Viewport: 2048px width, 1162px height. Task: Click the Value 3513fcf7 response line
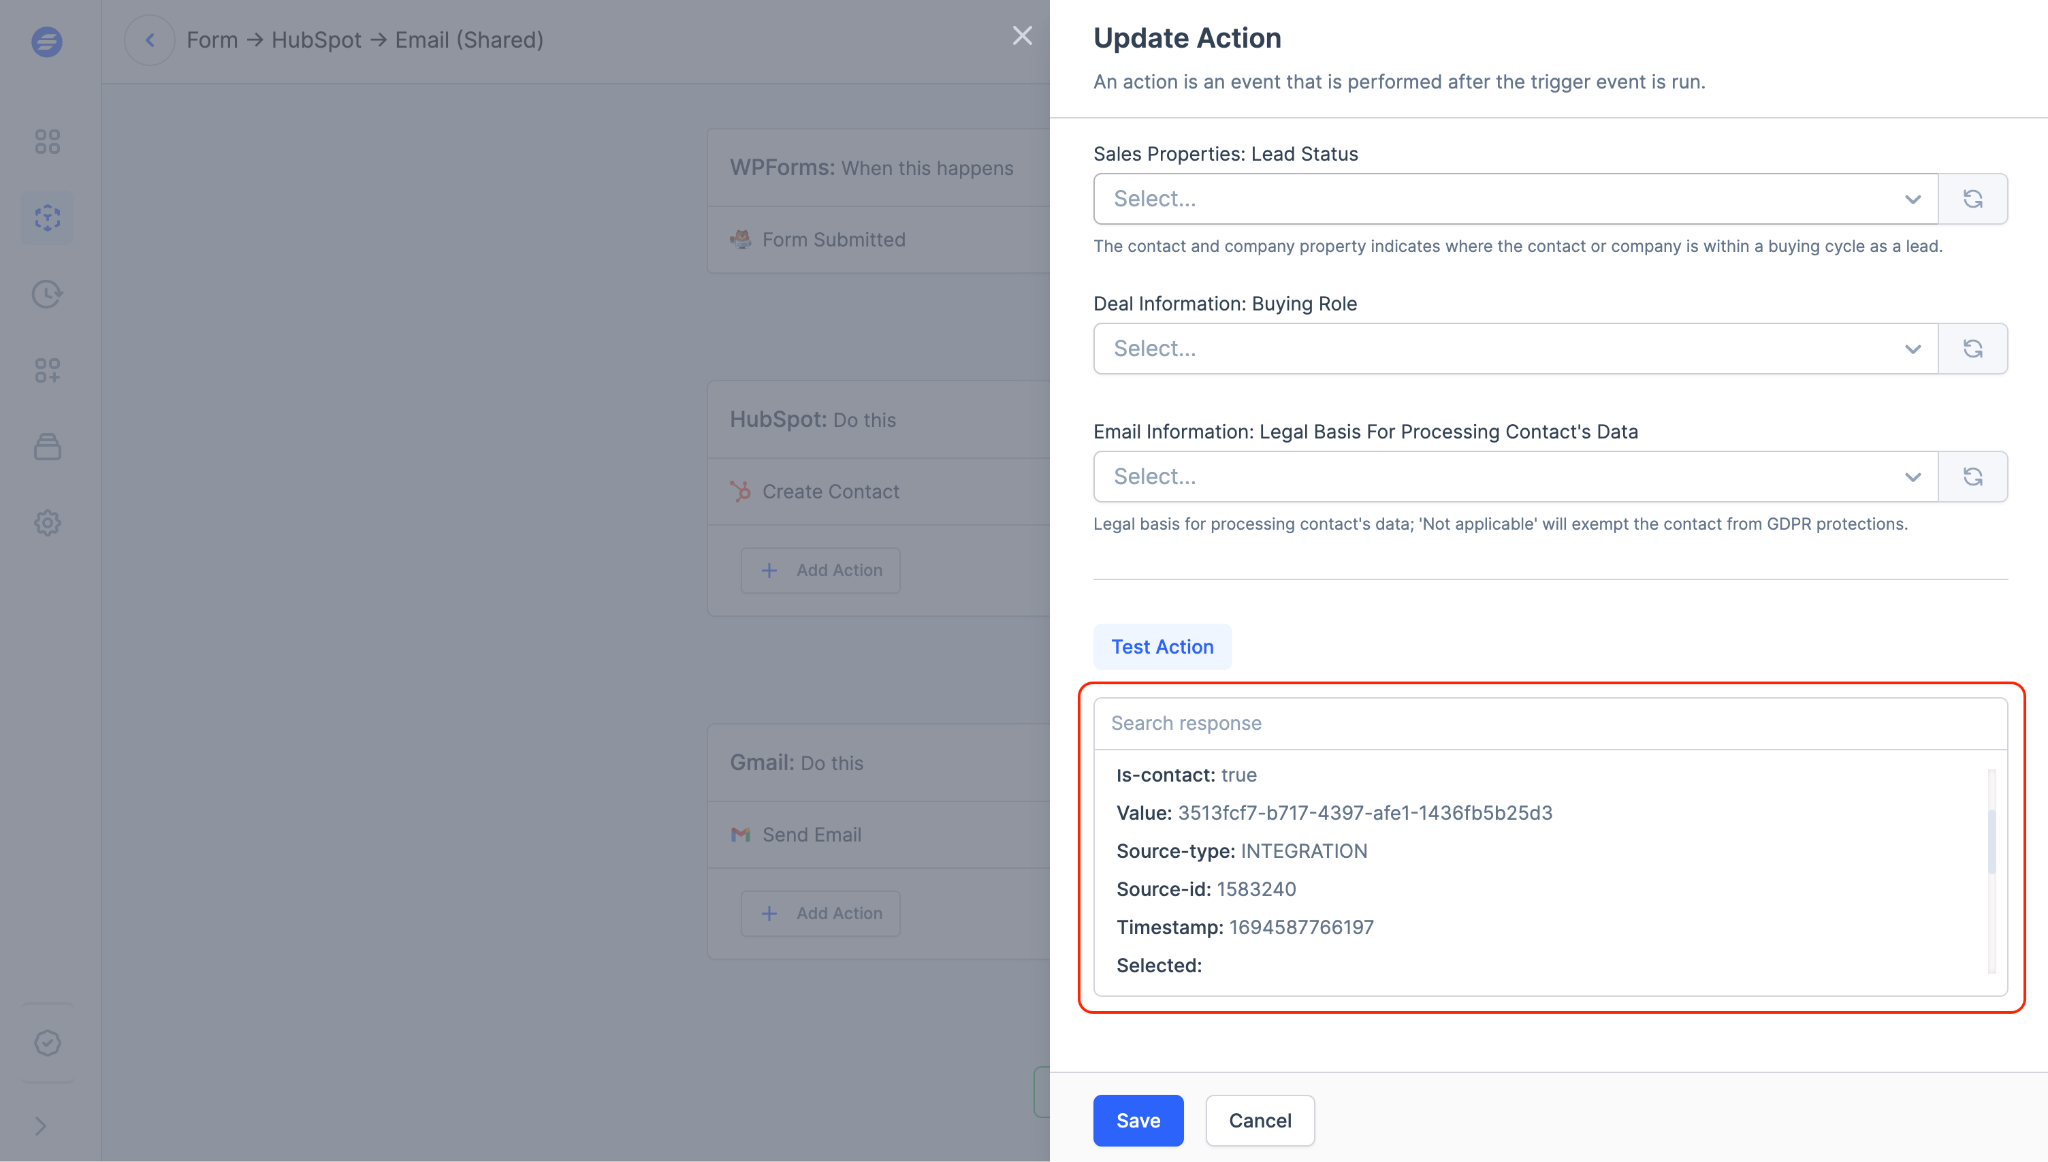pos(1334,813)
